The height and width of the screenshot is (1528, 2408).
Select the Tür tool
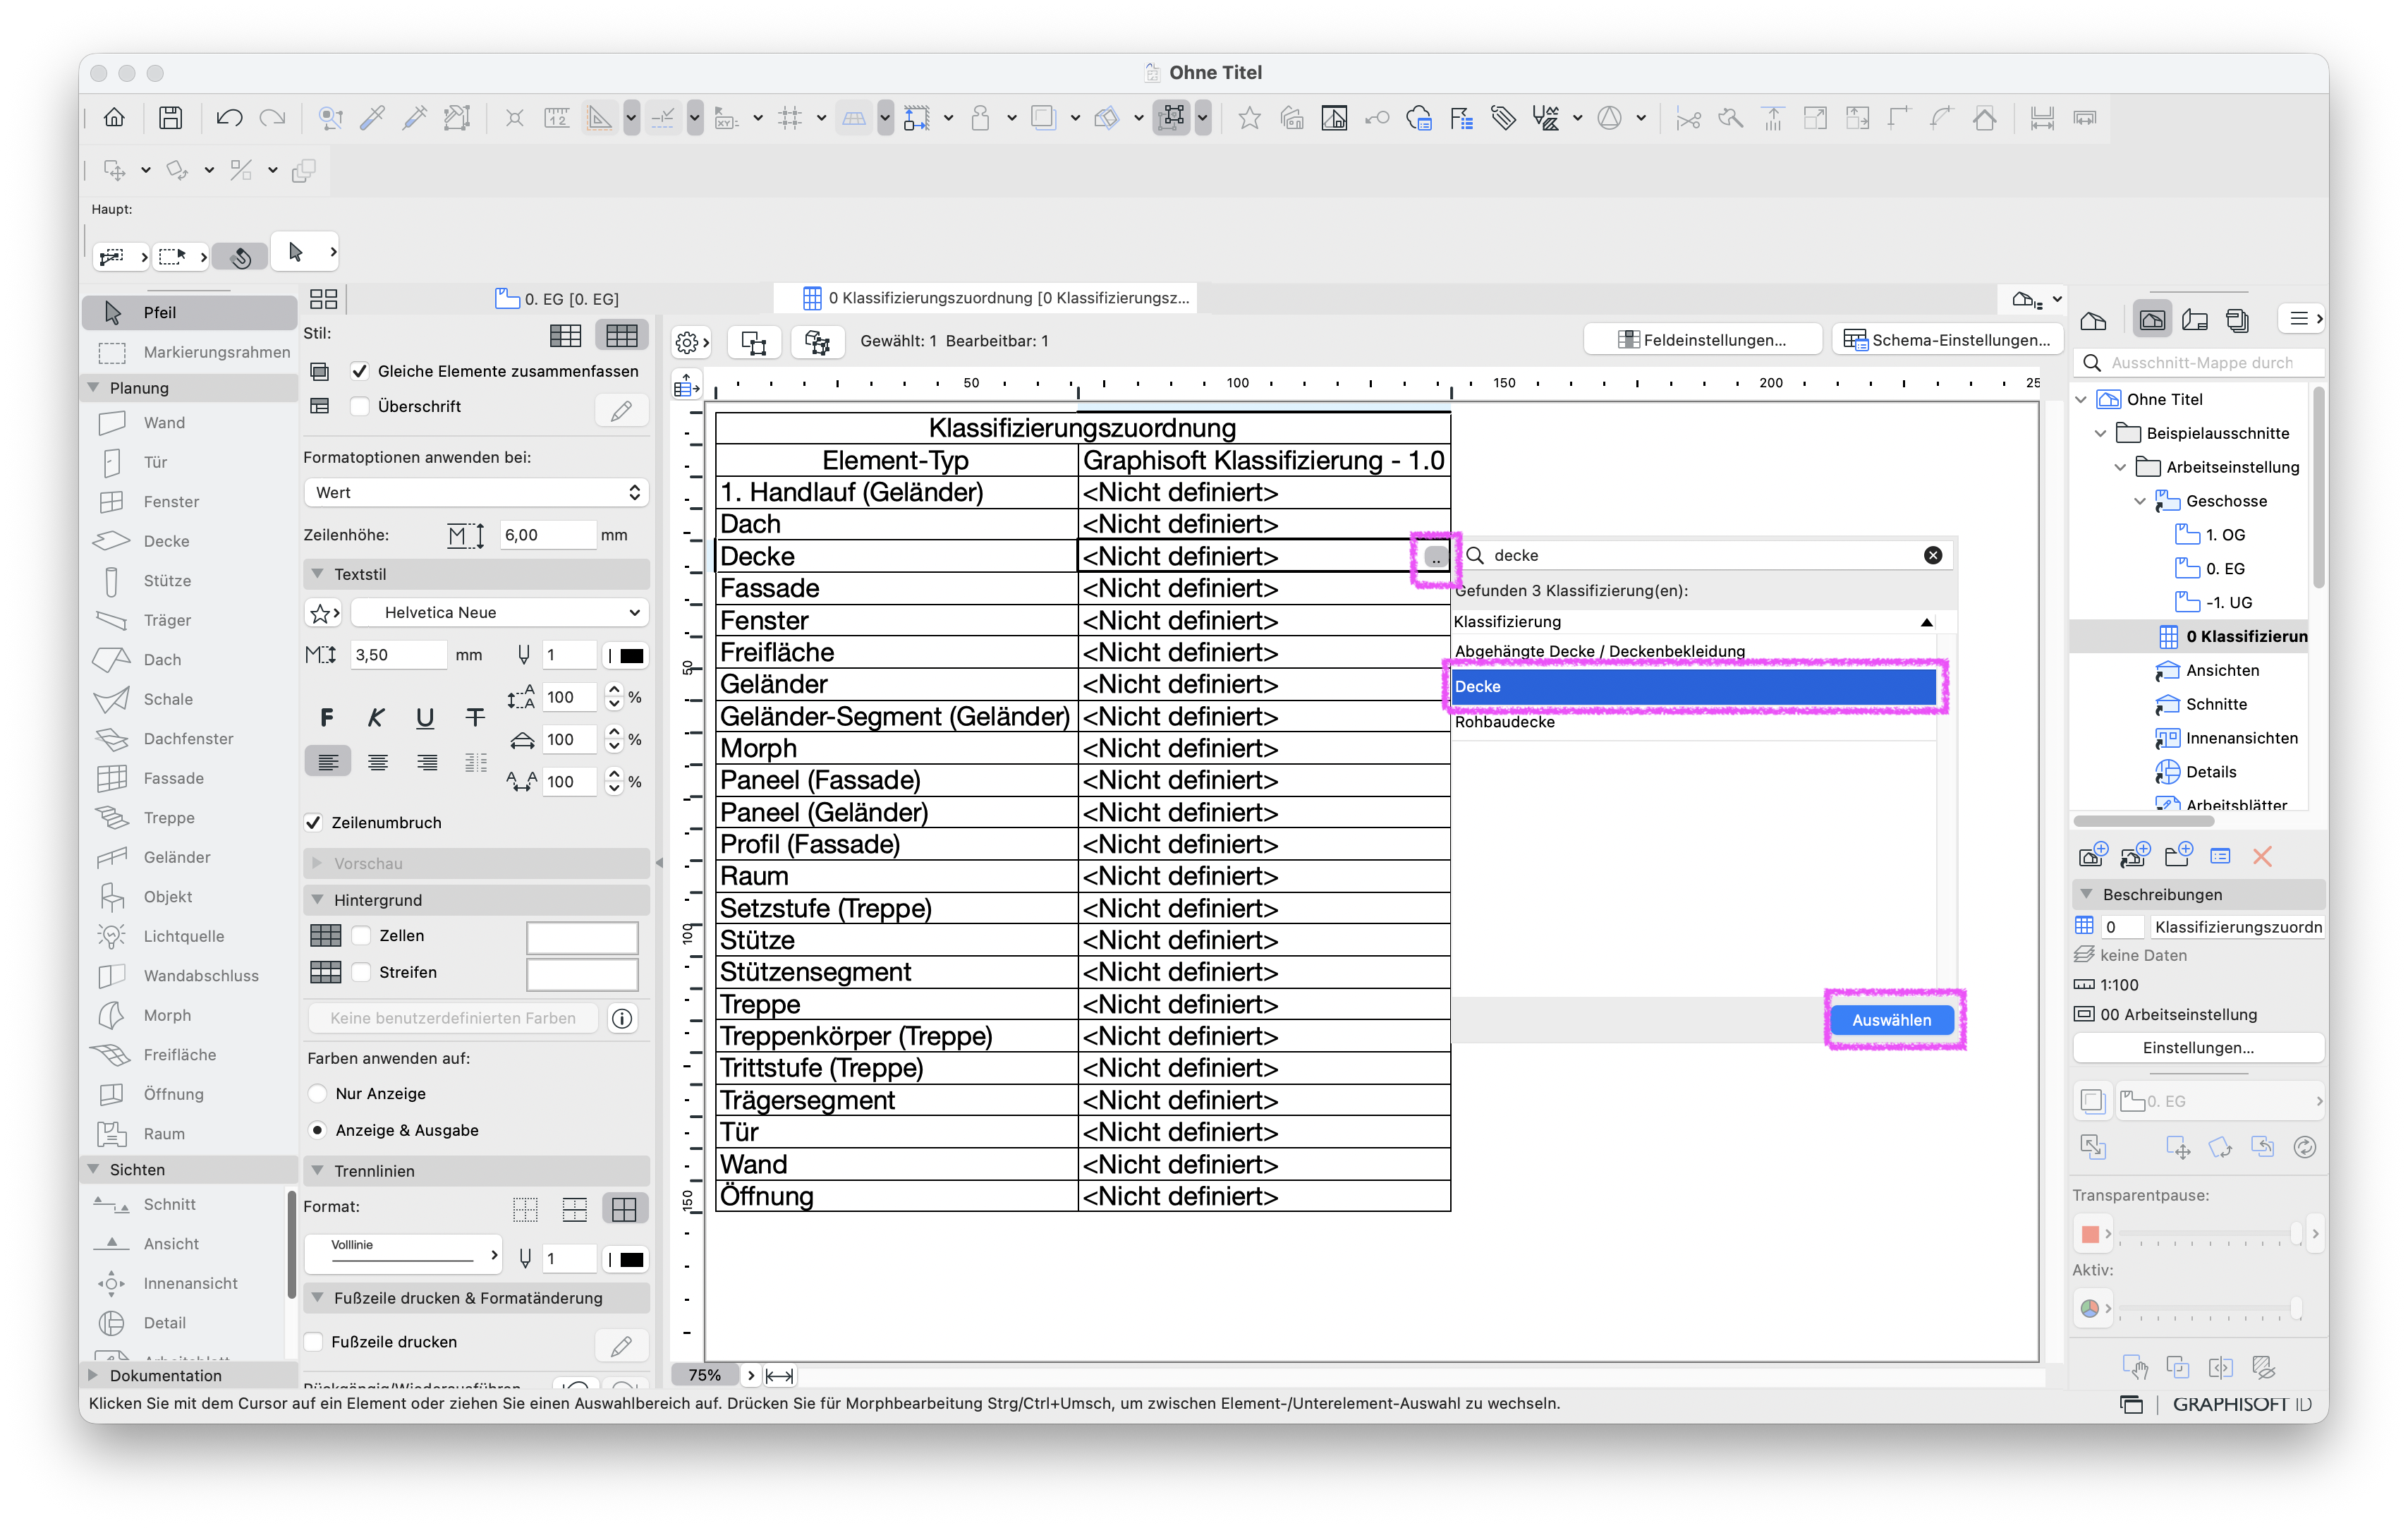189,462
